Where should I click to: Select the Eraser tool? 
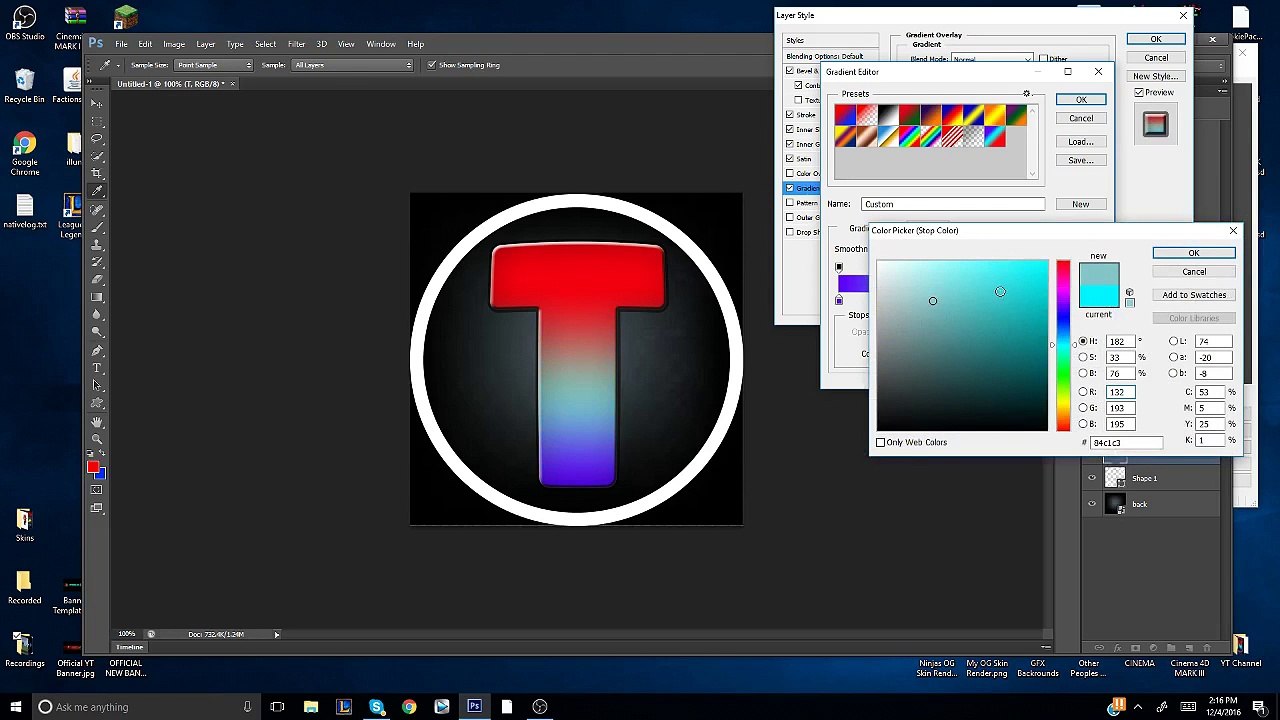[97, 279]
